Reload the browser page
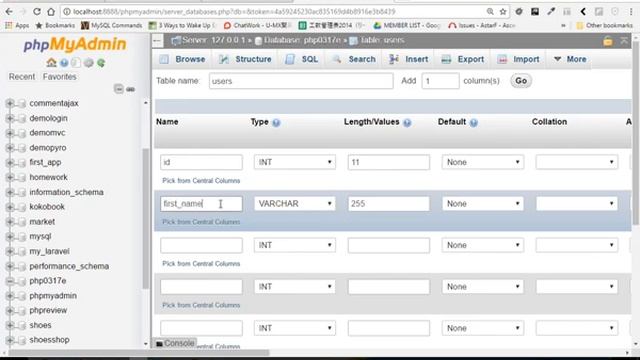The height and width of the screenshot is (360, 640). coord(36,12)
